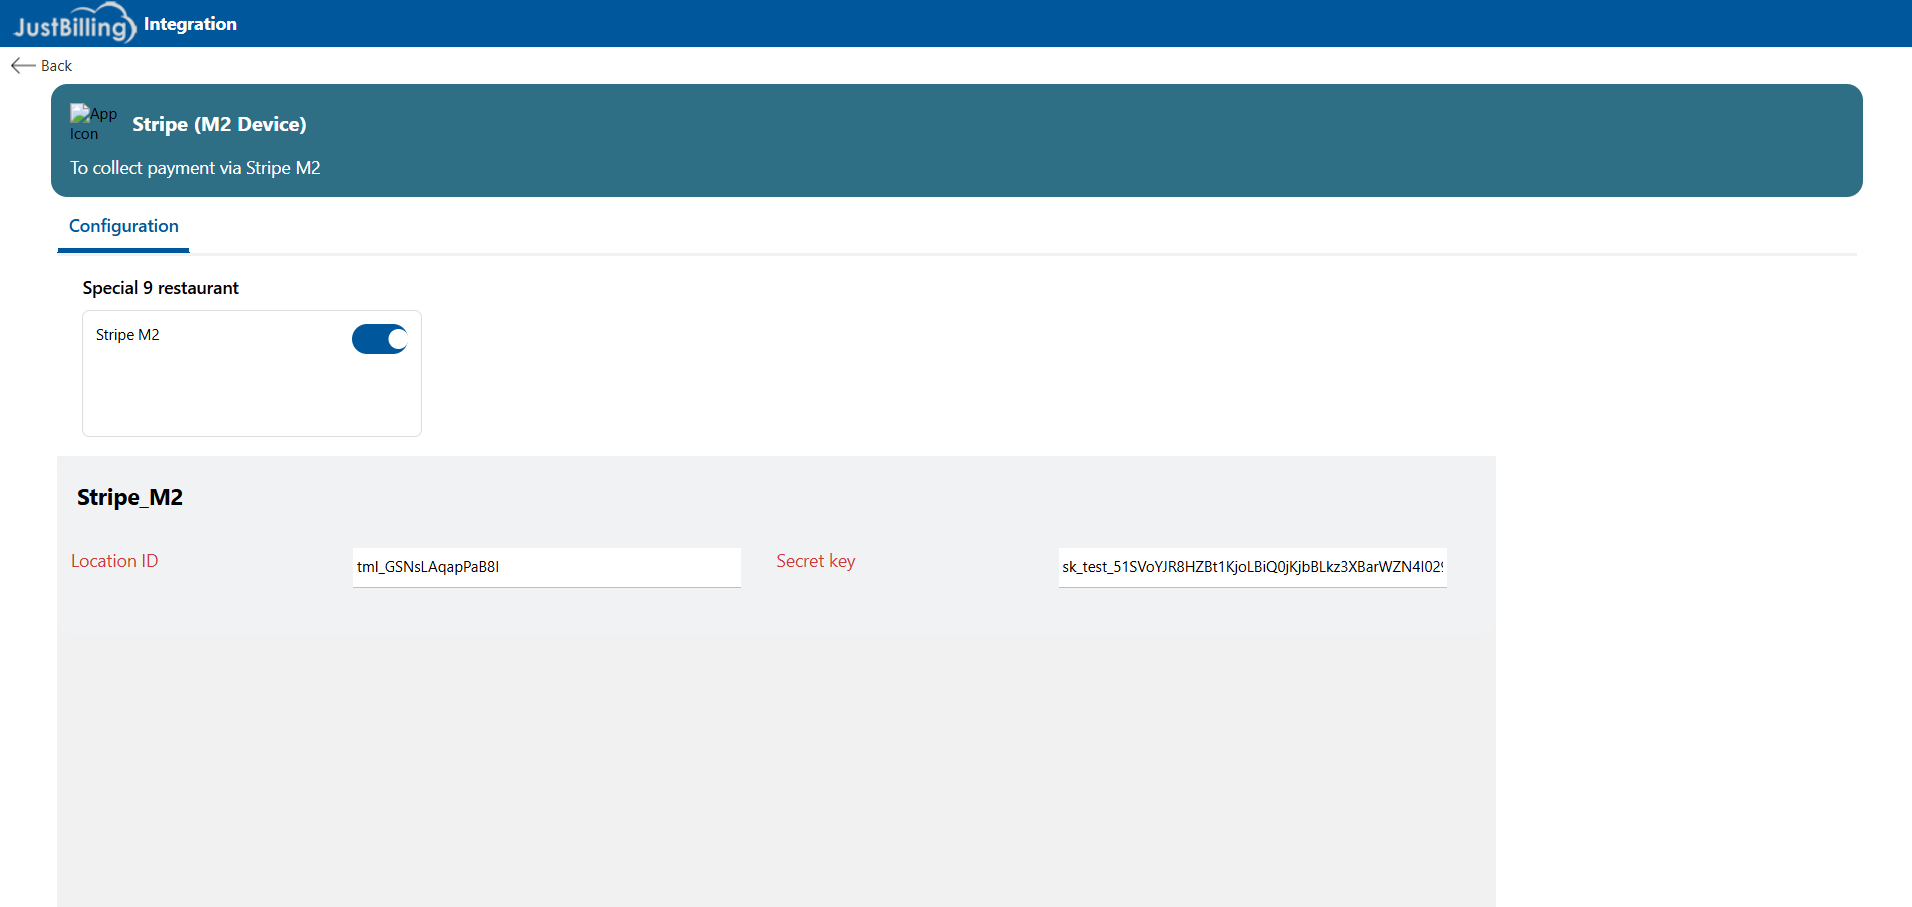Viewport: 1912px width, 907px height.
Task: Click the Back text link
Action: coord(56,66)
